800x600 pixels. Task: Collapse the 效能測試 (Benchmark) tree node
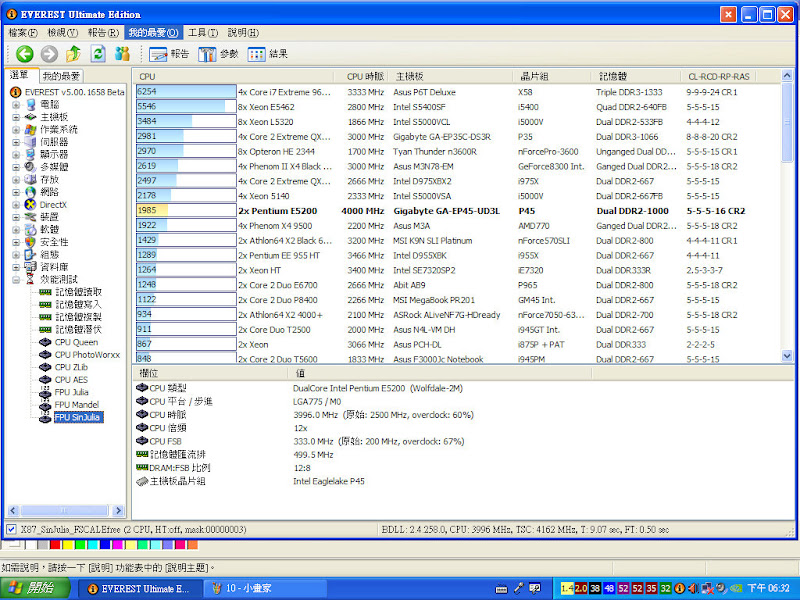(x=16, y=279)
